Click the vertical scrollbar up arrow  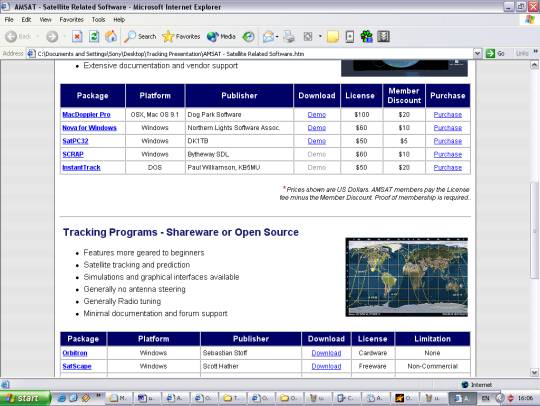(x=534, y=65)
